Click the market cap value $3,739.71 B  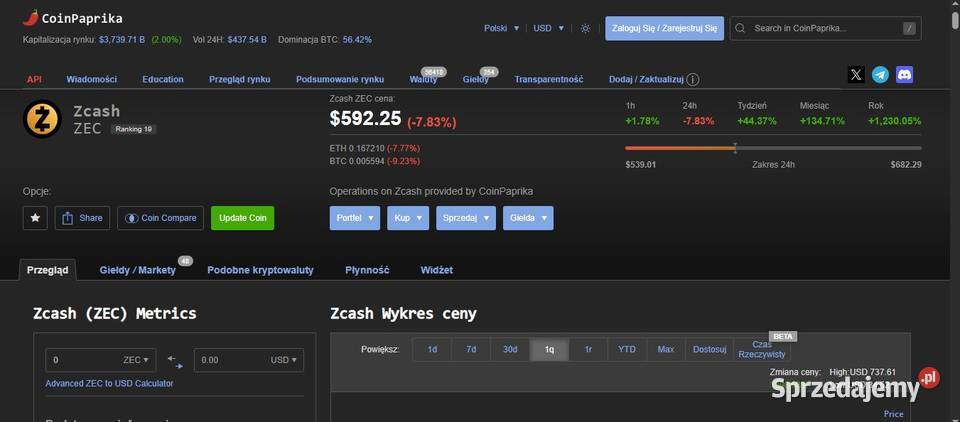(x=121, y=40)
